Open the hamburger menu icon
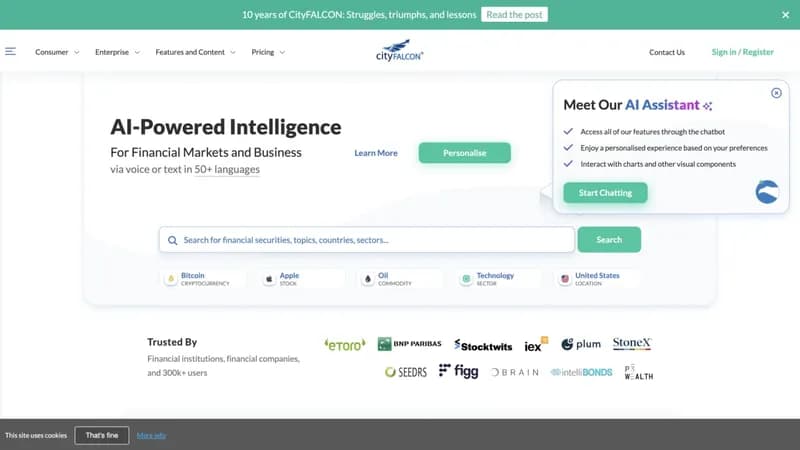 (x=10, y=52)
